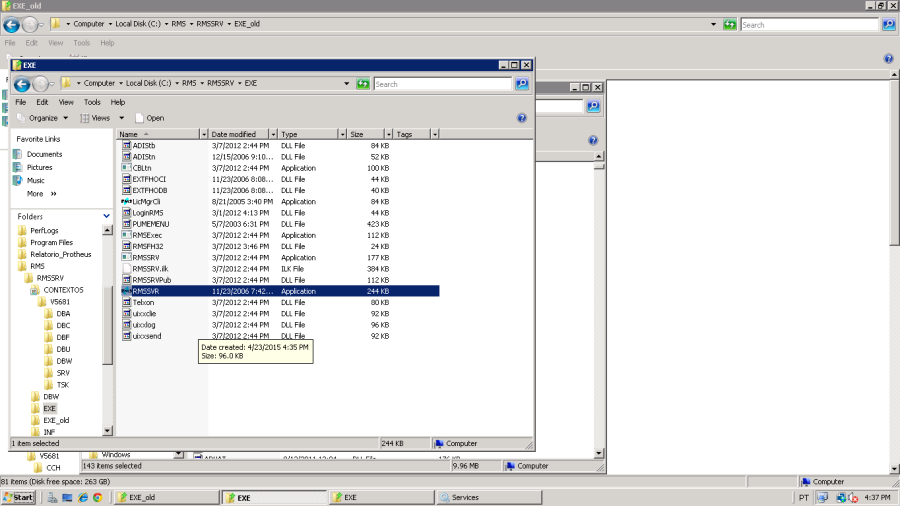
Task: Click Start button
Action: [x=18, y=497]
